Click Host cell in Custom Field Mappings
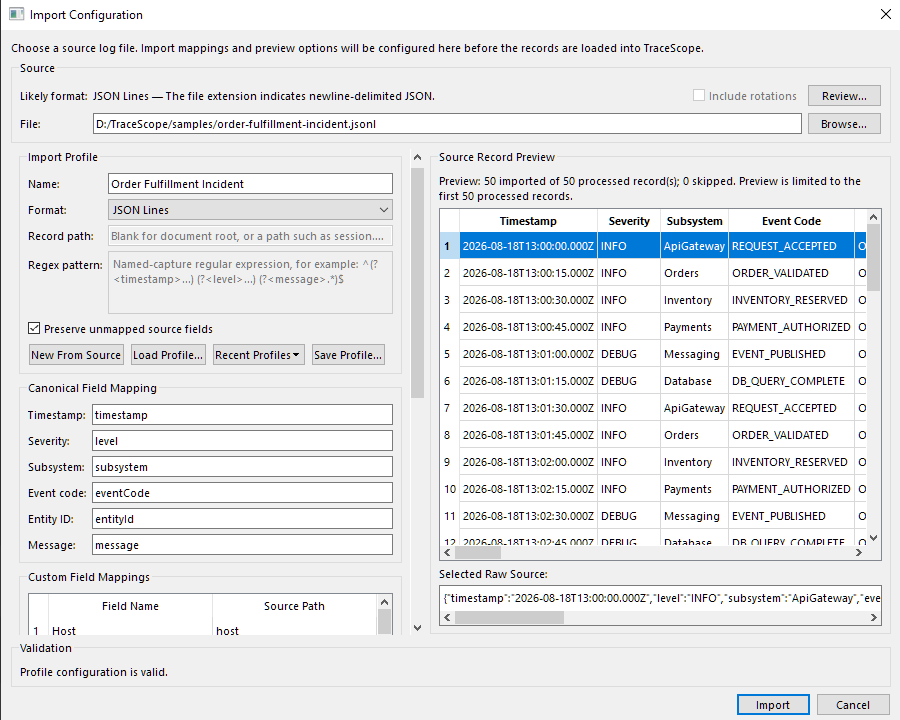The image size is (900, 720). tap(130, 630)
